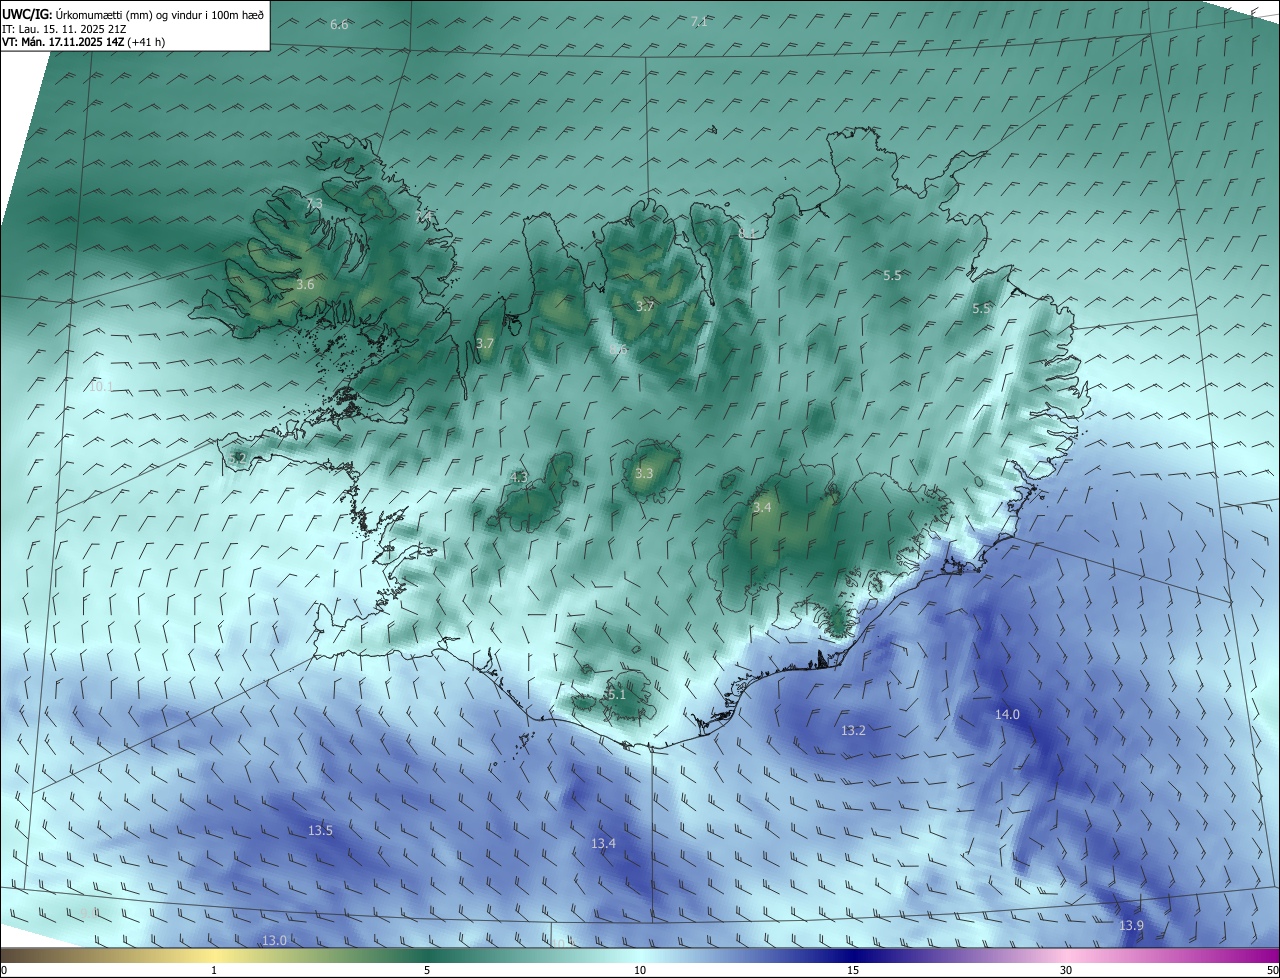Screen dimensions: 1280x978
Task: Click the 3.4 value label on the map
Action: coord(762,508)
